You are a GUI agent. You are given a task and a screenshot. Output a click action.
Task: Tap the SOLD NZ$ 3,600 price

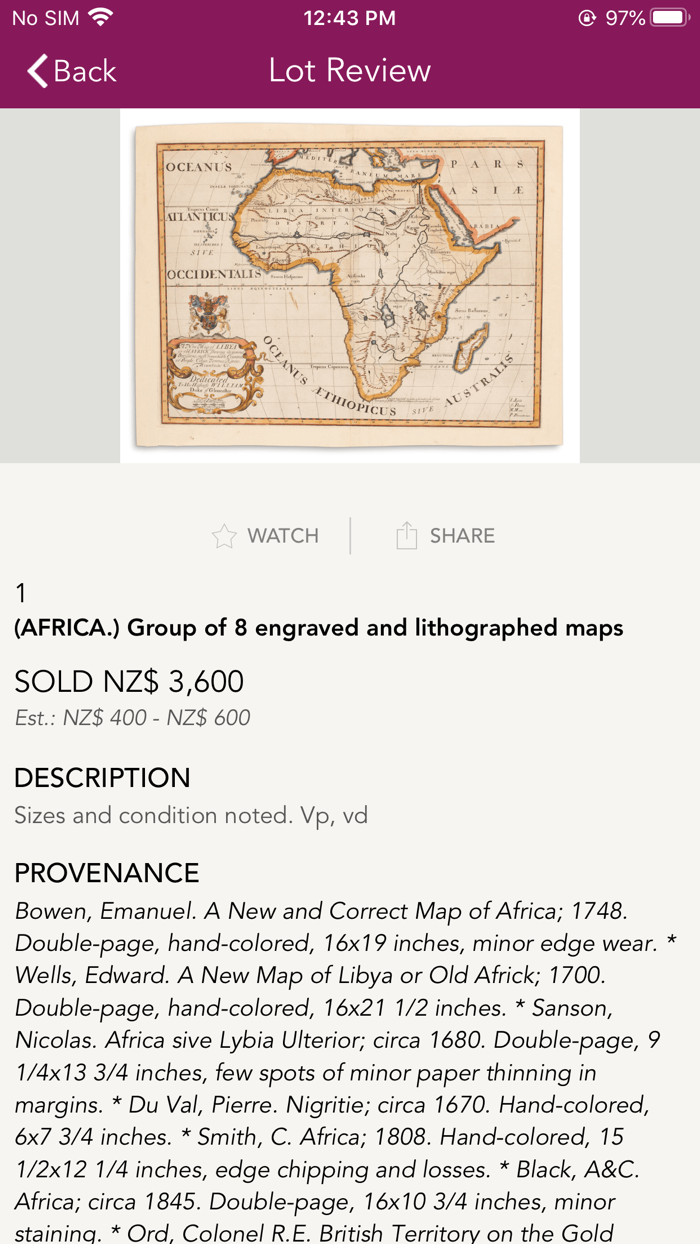(x=129, y=682)
